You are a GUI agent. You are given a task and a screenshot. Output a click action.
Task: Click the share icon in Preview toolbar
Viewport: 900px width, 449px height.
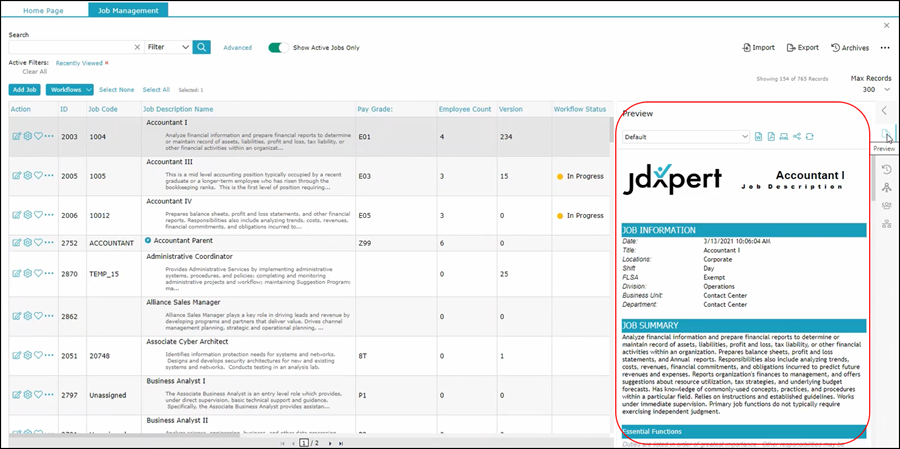[x=797, y=136]
